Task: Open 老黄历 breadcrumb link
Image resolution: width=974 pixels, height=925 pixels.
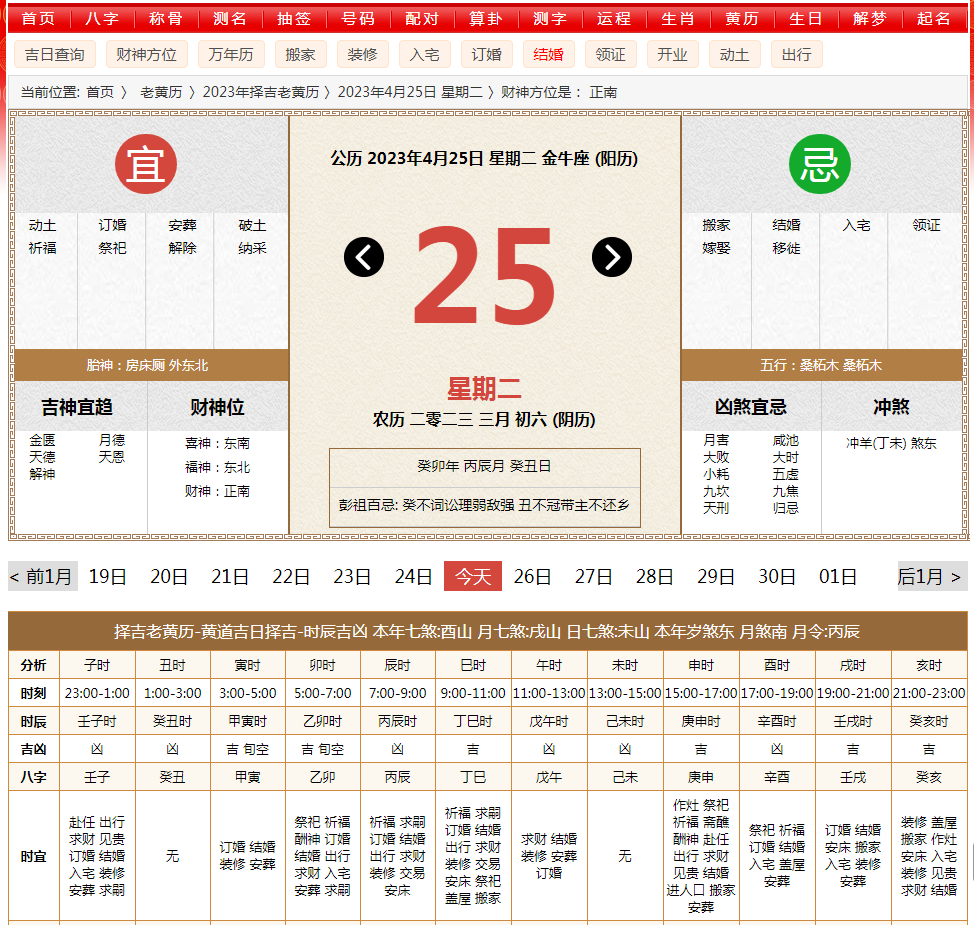Action: (x=161, y=92)
